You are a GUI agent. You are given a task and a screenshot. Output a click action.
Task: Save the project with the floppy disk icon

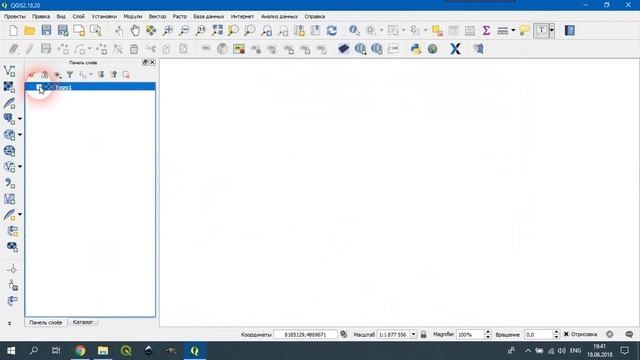click(46, 31)
